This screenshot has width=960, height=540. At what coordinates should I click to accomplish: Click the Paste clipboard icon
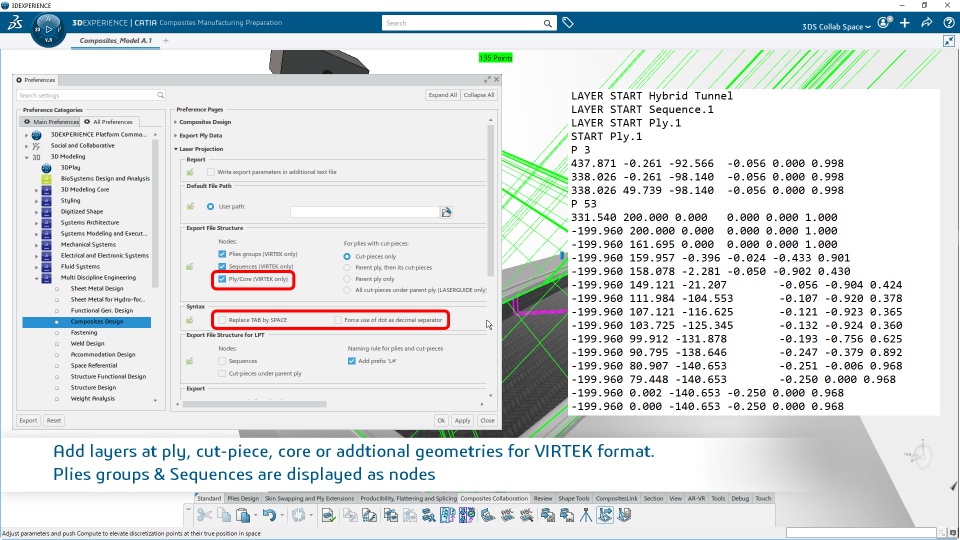(243, 516)
